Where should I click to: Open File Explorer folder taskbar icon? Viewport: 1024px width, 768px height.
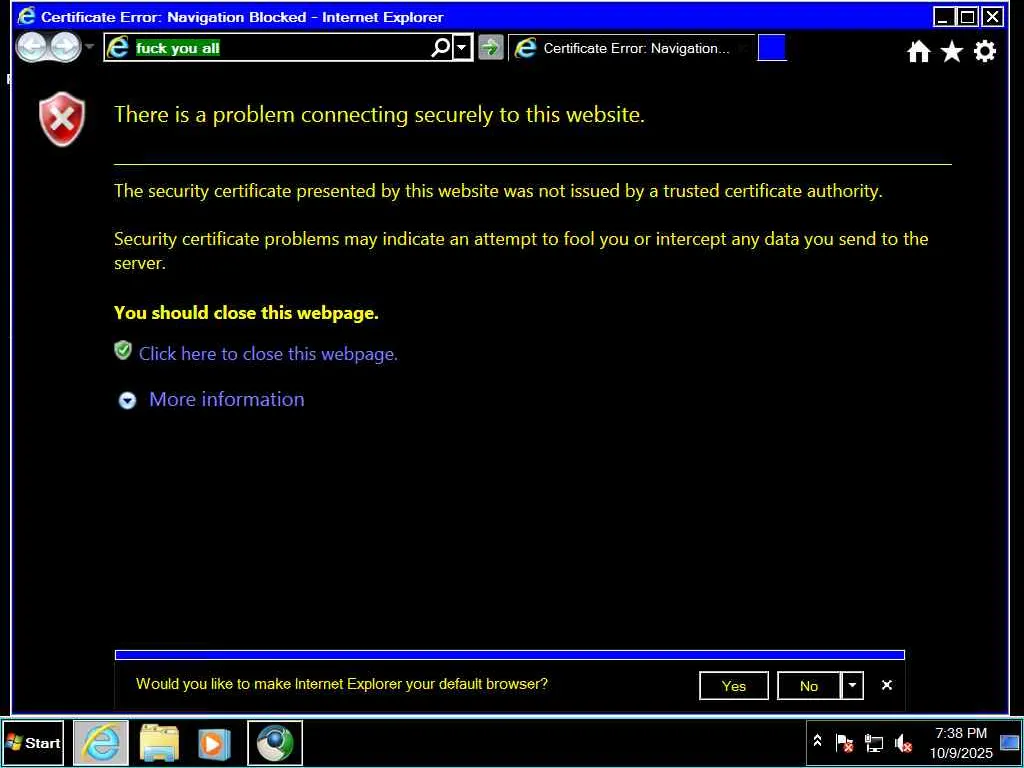point(159,743)
